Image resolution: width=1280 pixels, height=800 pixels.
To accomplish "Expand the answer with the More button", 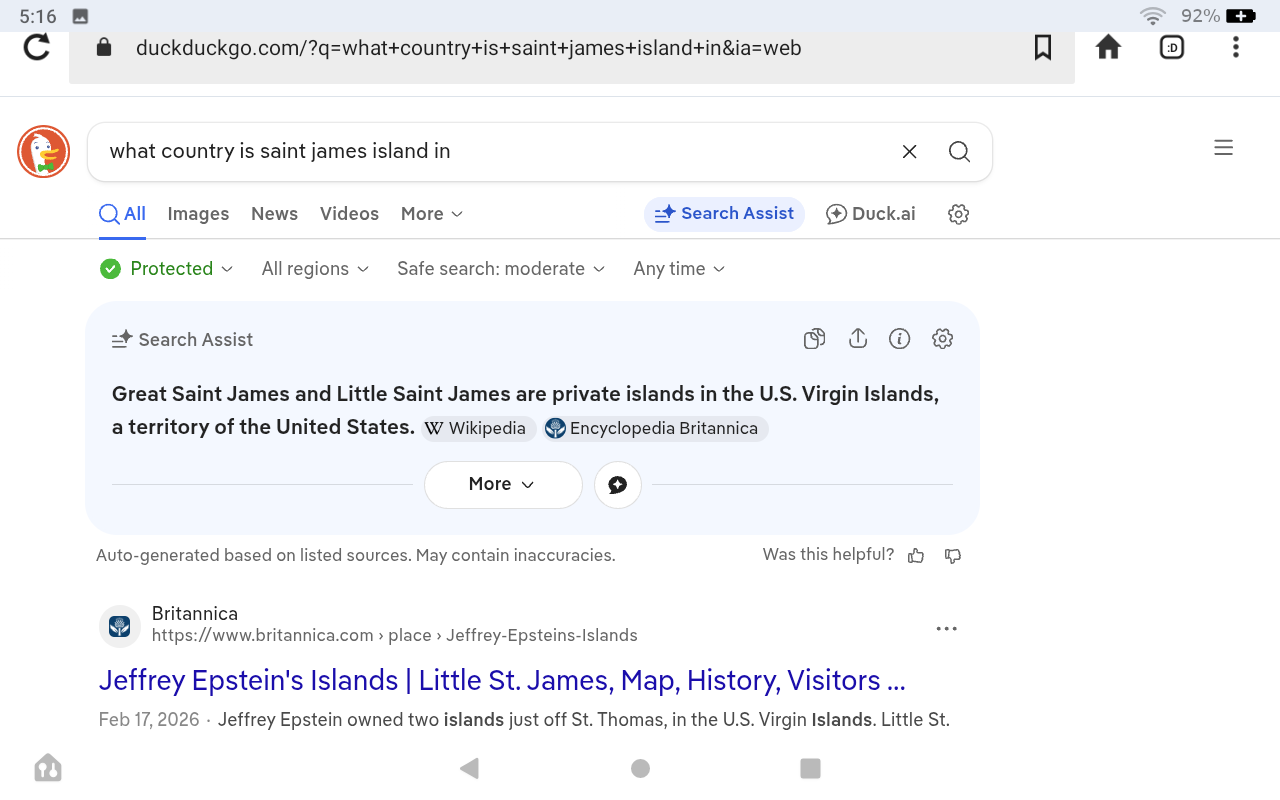I will [502, 484].
